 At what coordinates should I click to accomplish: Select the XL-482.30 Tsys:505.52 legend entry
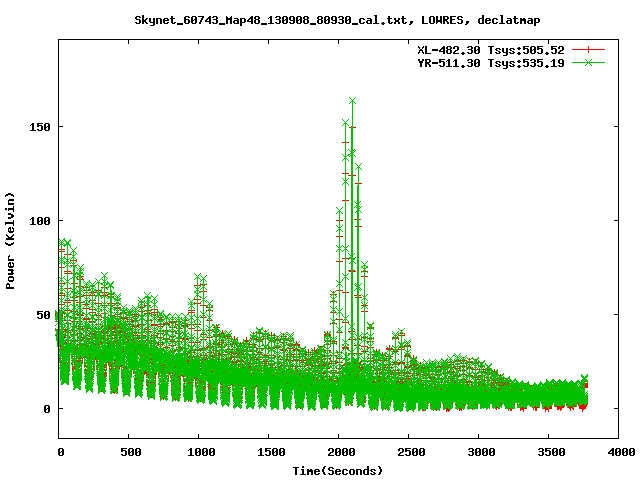[491, 50]
